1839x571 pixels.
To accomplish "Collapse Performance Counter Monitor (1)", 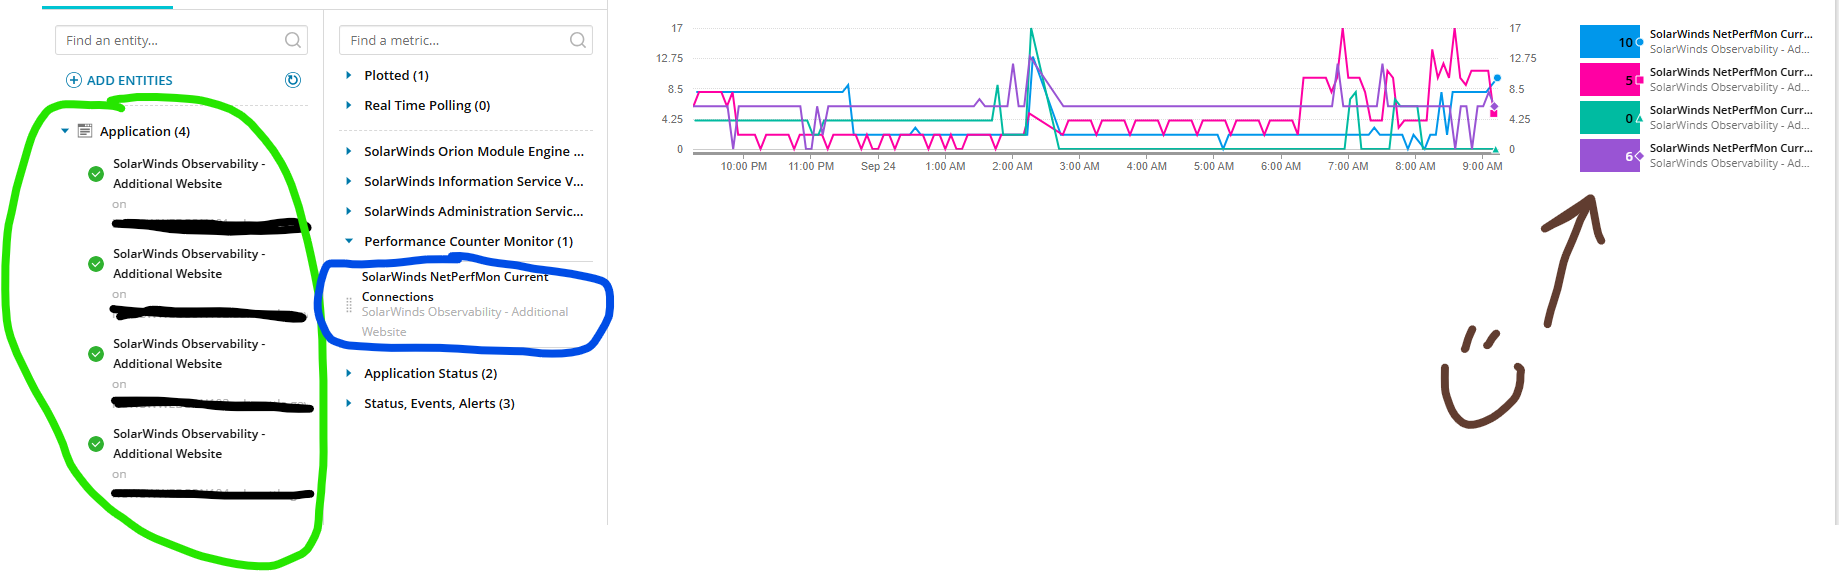I will pyautogui.click(x=348, y=241).
